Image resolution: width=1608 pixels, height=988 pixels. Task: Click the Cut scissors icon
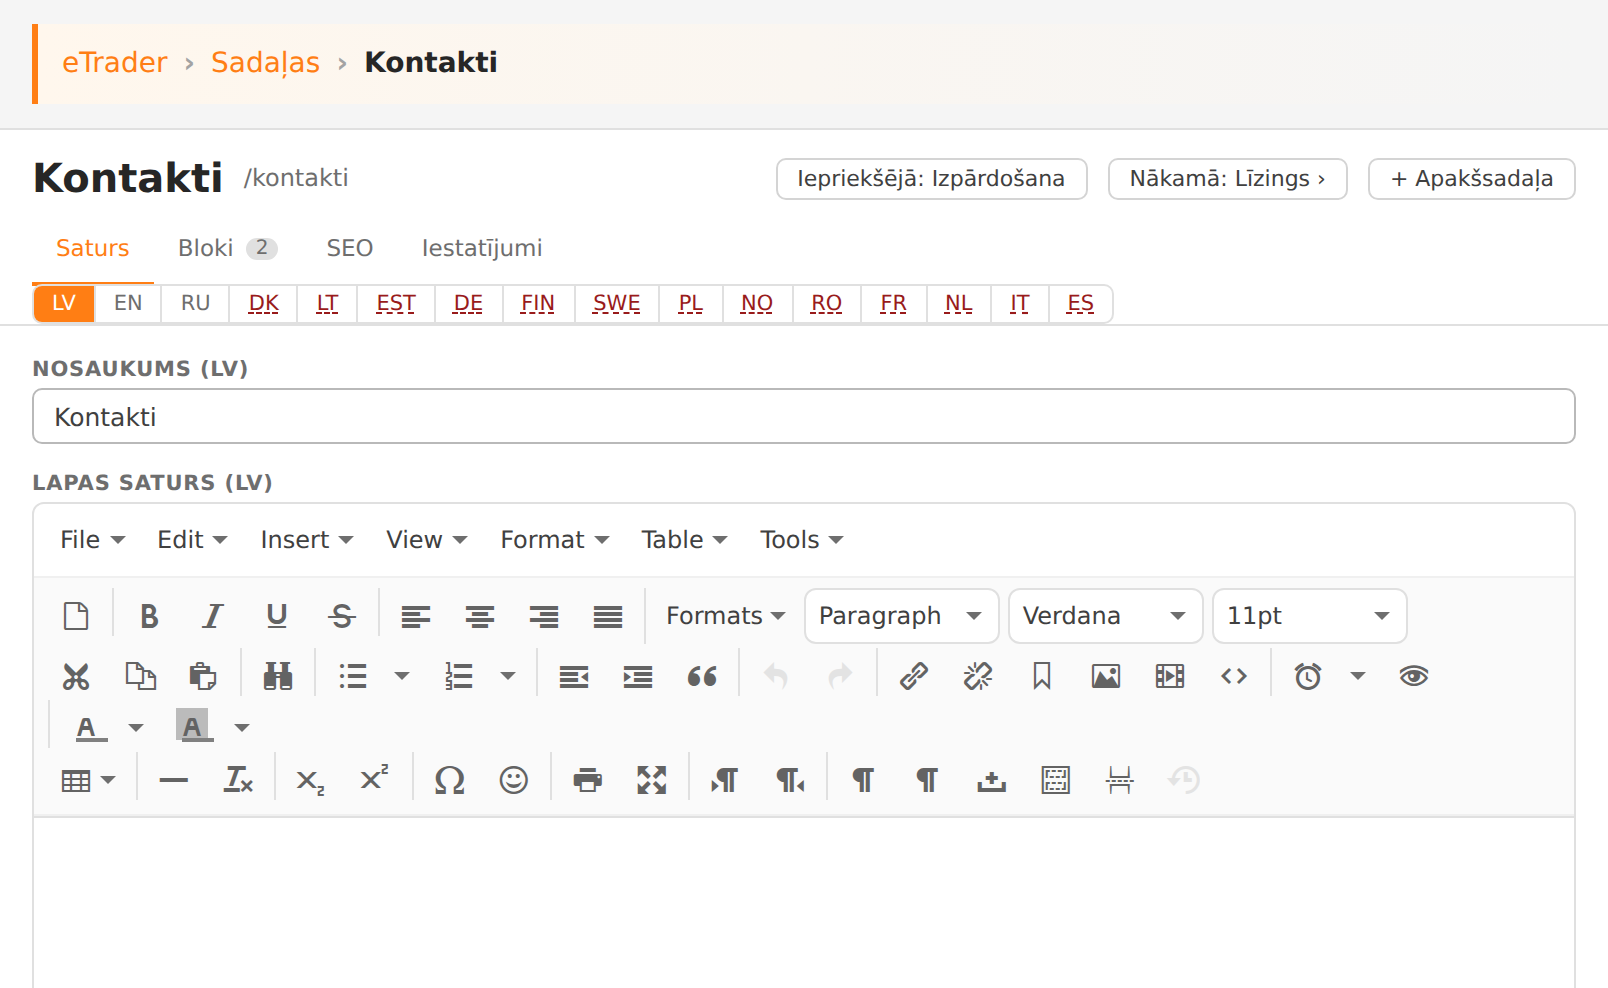point(76,677)
